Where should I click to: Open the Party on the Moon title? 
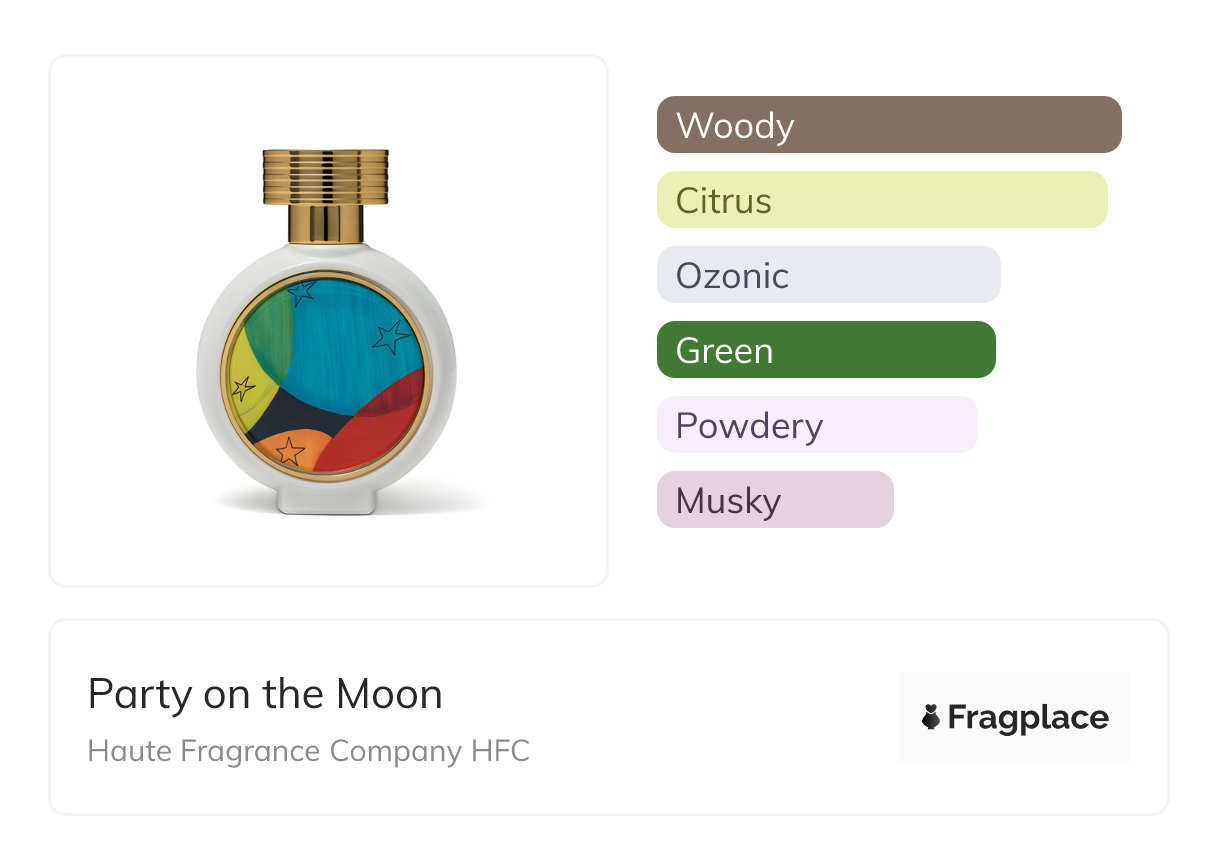pos(265,694)
